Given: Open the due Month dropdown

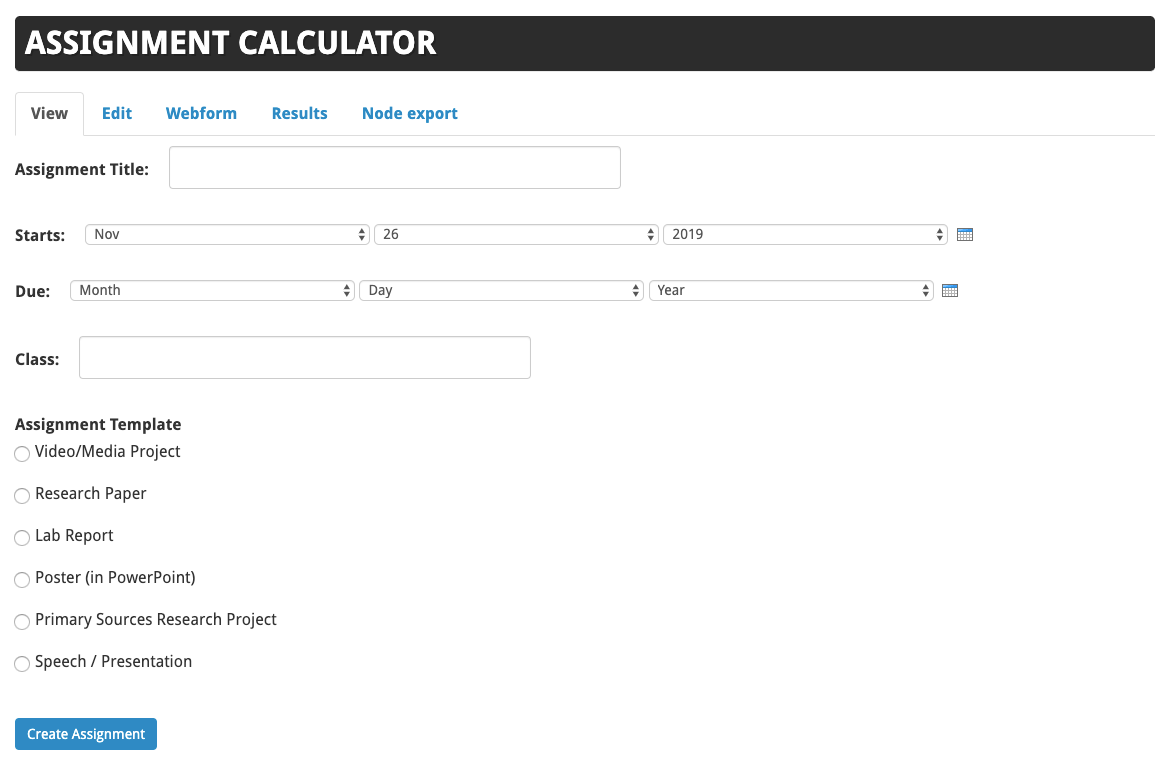Looking at the screenshot, I should pos(212,290).
